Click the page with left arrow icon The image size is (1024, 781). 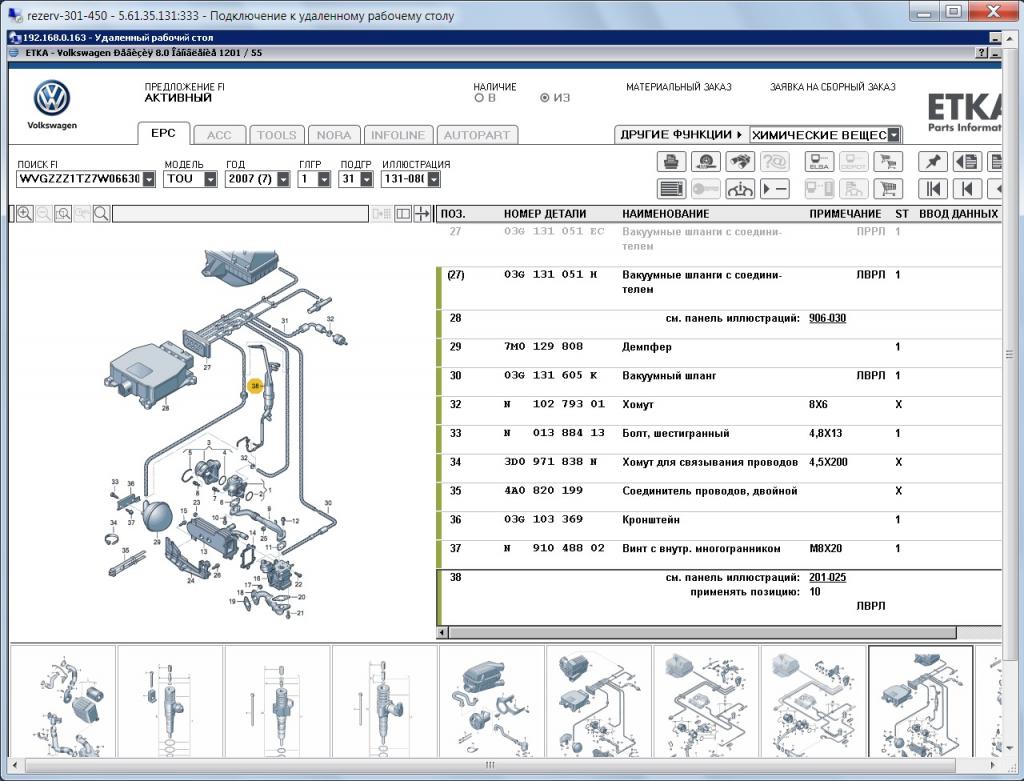[967, 161]
